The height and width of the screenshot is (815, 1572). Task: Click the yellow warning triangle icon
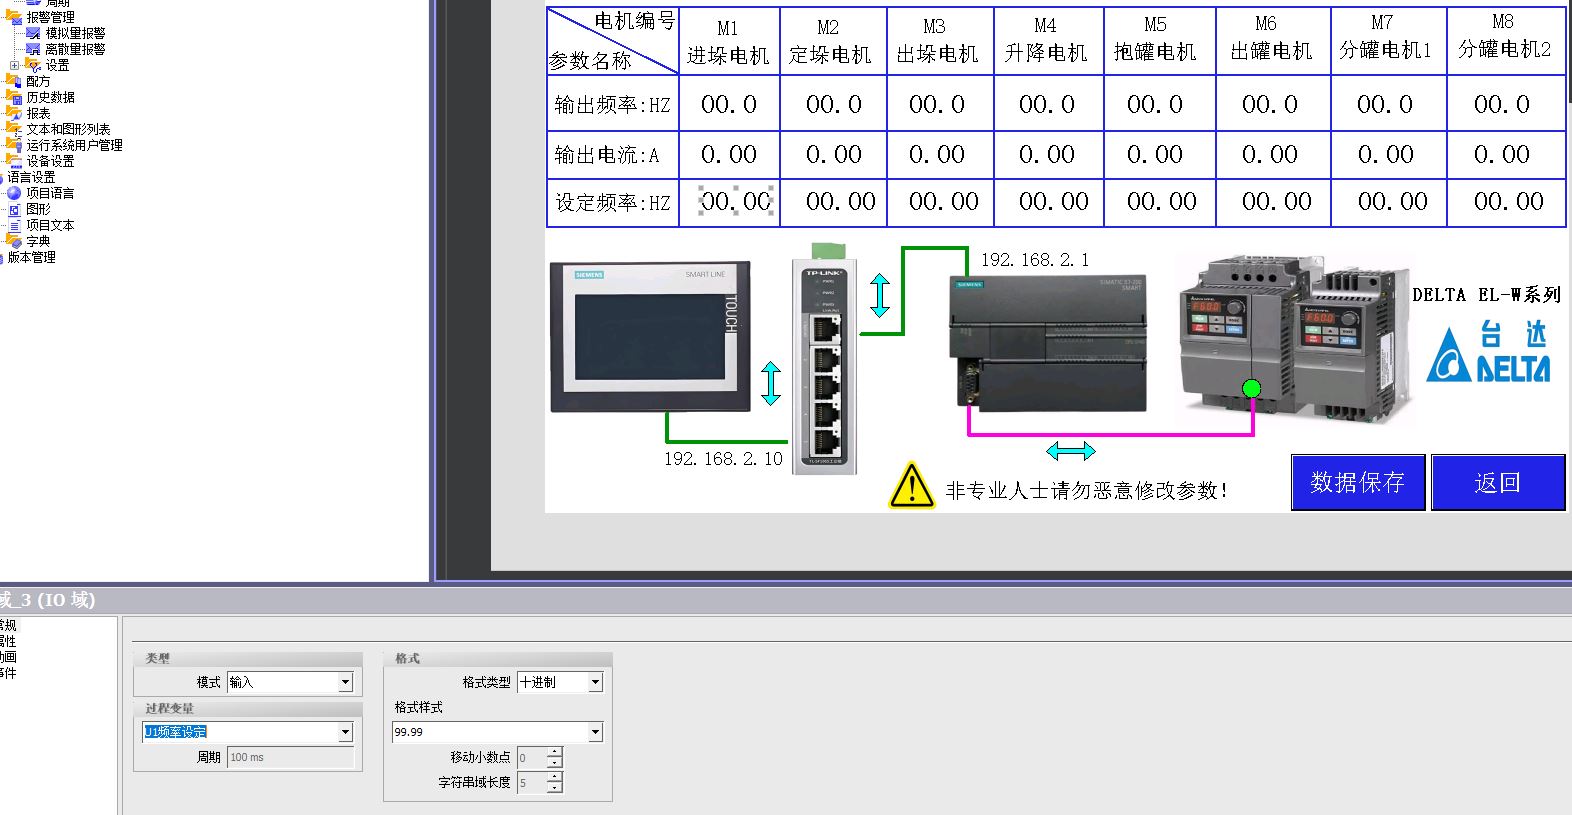pyautogui.click(x=911, y=485)
